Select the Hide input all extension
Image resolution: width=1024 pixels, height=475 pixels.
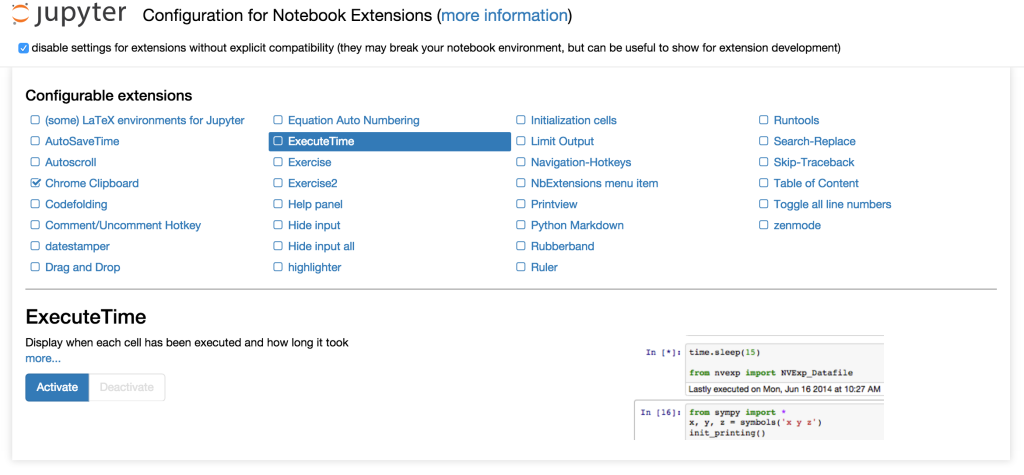(321, 246)
